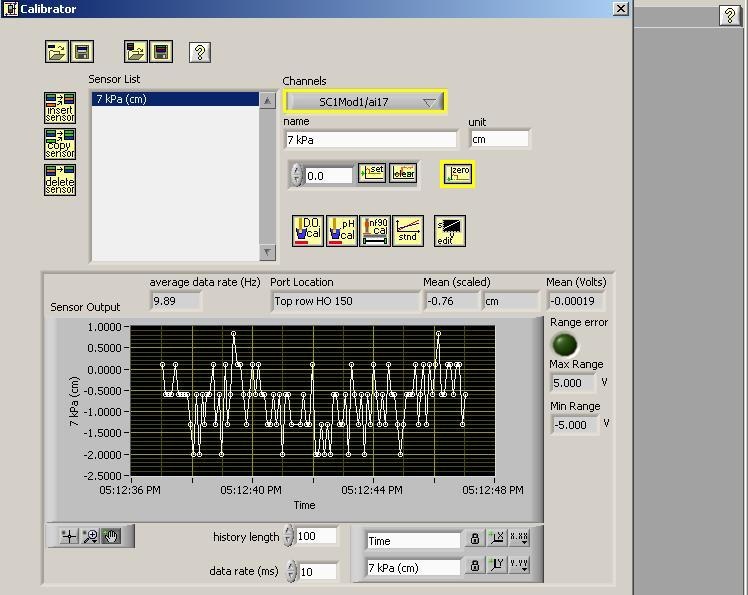Click the clear offset icon
Image resolution: width=748 pixels, height=595 pixels.
(403, 173)
